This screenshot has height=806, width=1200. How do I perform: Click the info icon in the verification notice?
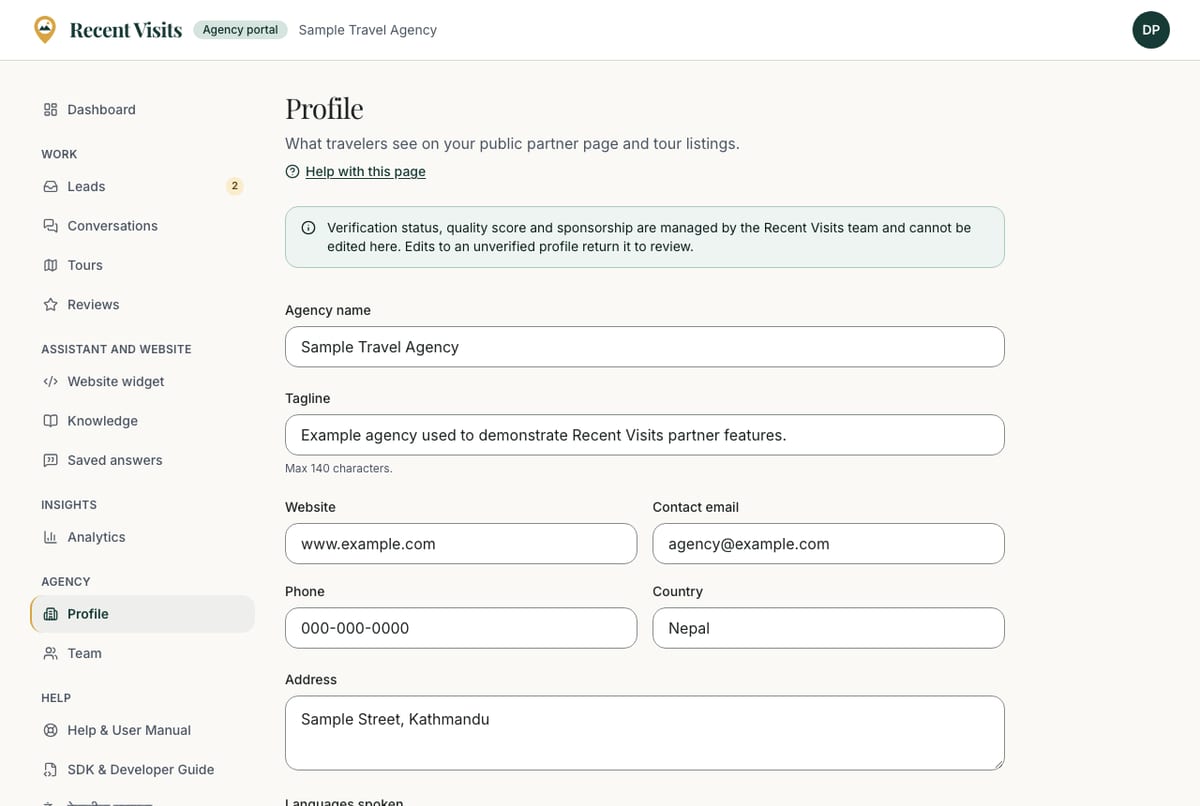308,228
